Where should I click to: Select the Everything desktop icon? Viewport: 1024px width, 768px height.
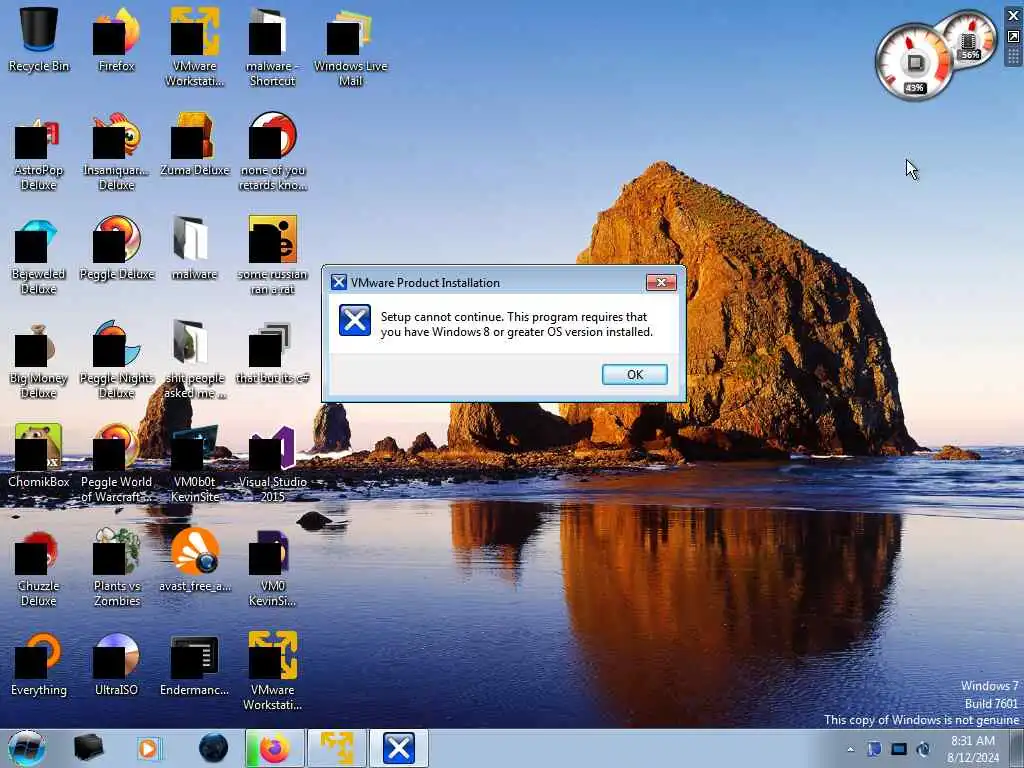point(39,665)
